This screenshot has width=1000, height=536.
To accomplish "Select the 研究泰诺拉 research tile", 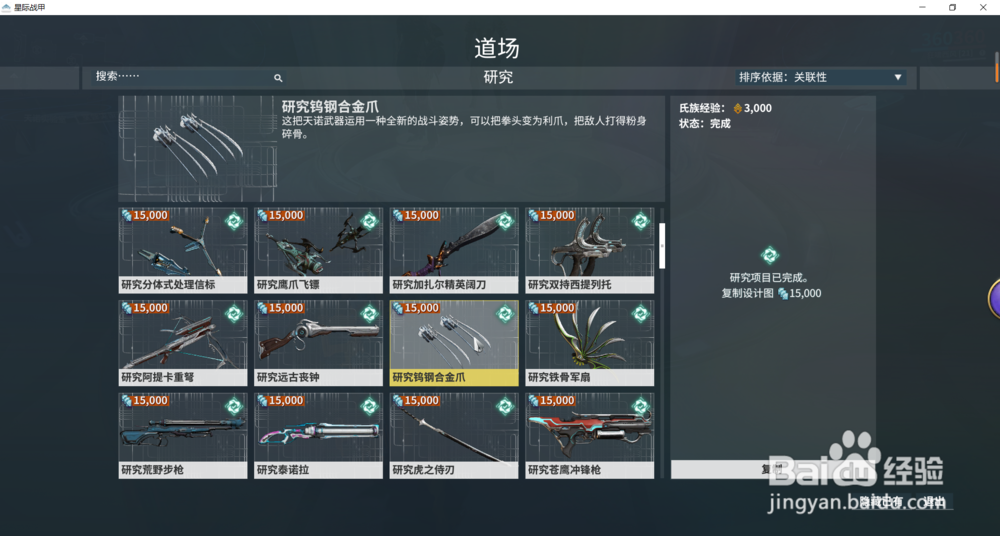I will (x=318, y=436).
